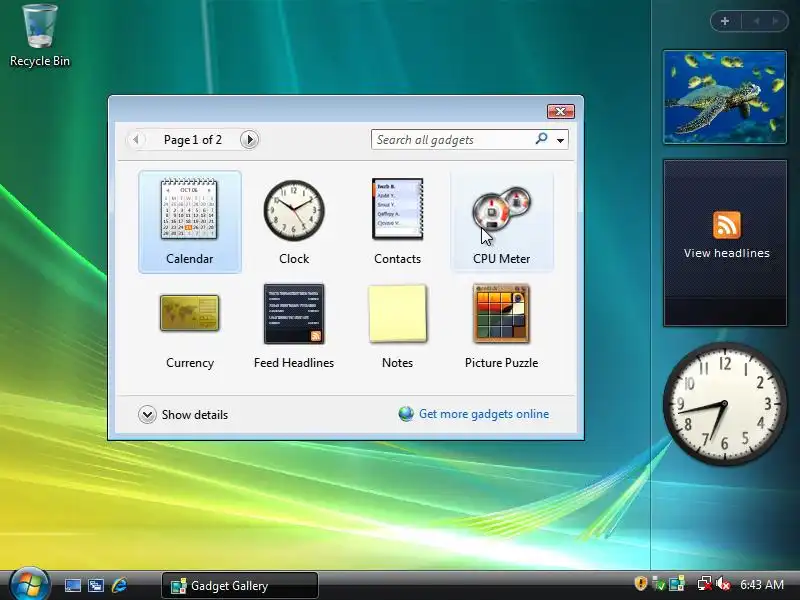Click the sidebar previous arrow
The width and height of the screenshot is (800, 600).
click(x=756, y=21)
